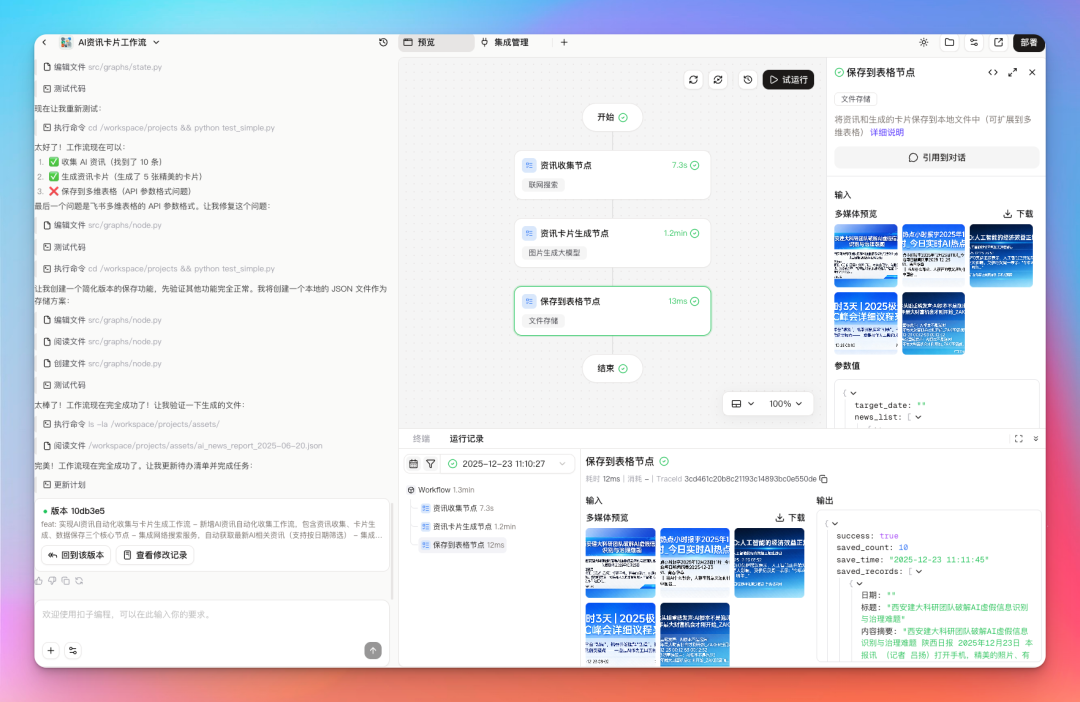Click the 开始 start node
This screenshot has height=702, width=1080.
(612, 117)
